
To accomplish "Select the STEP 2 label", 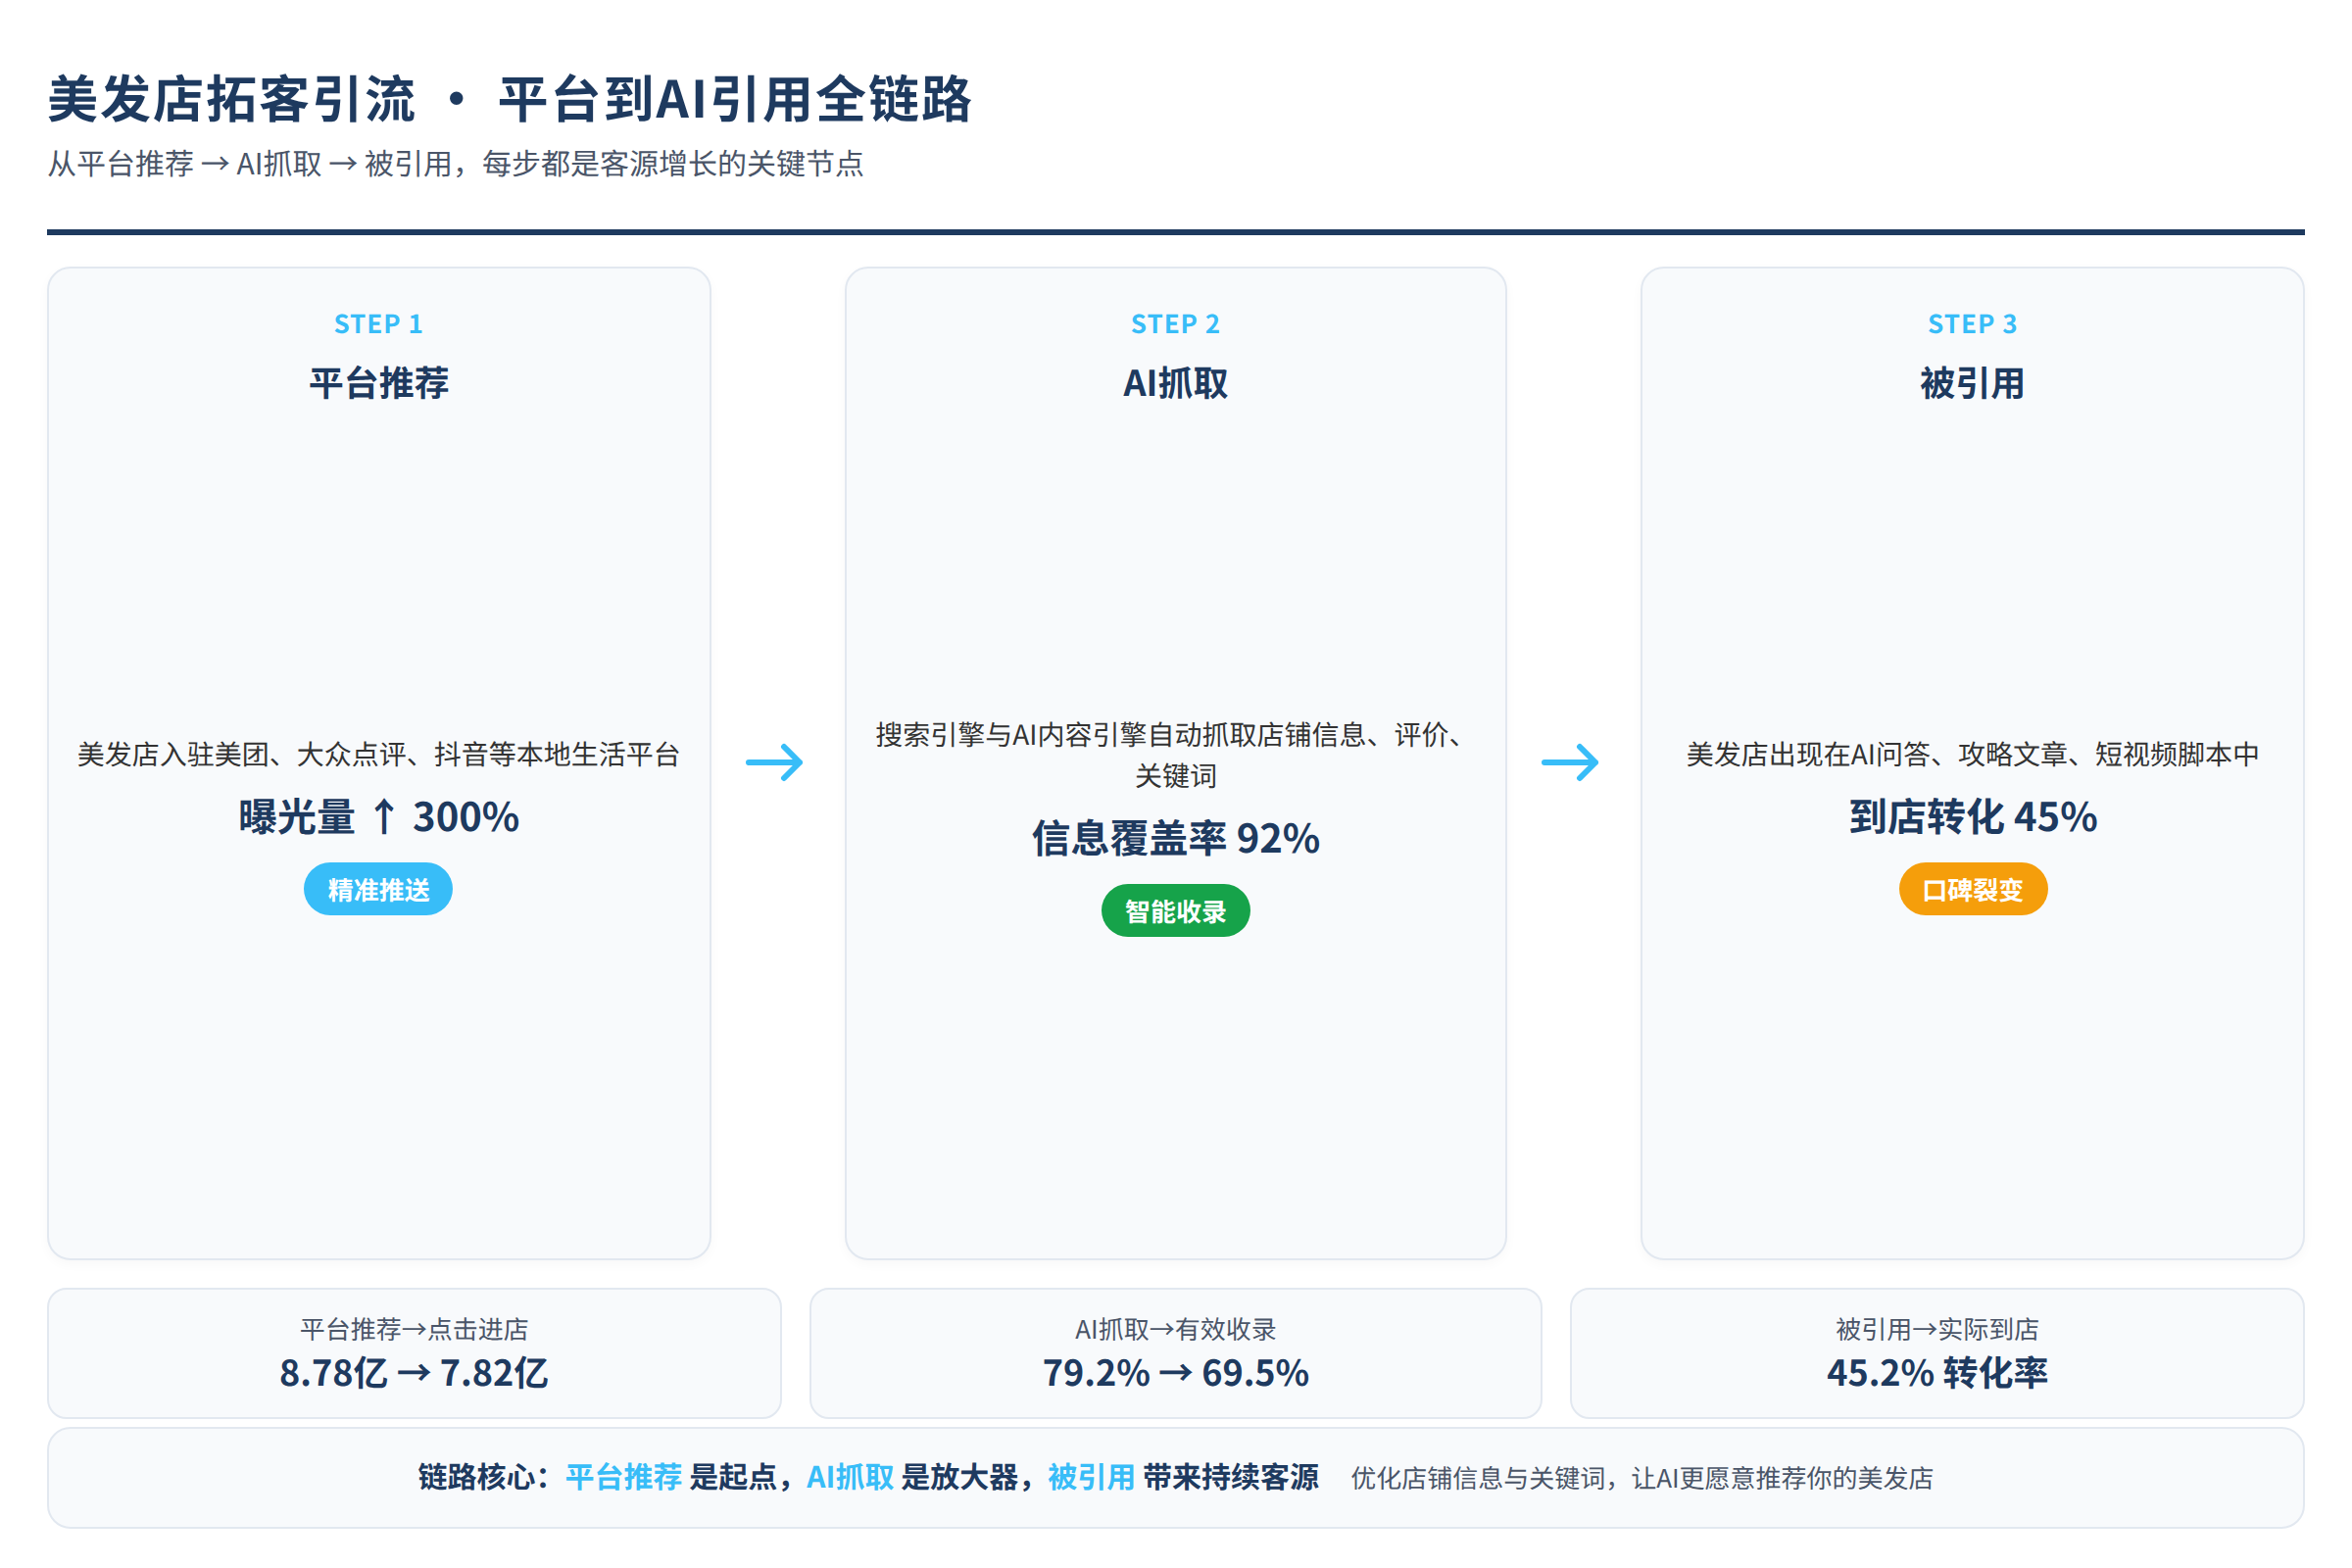I will click(1176, 324).
